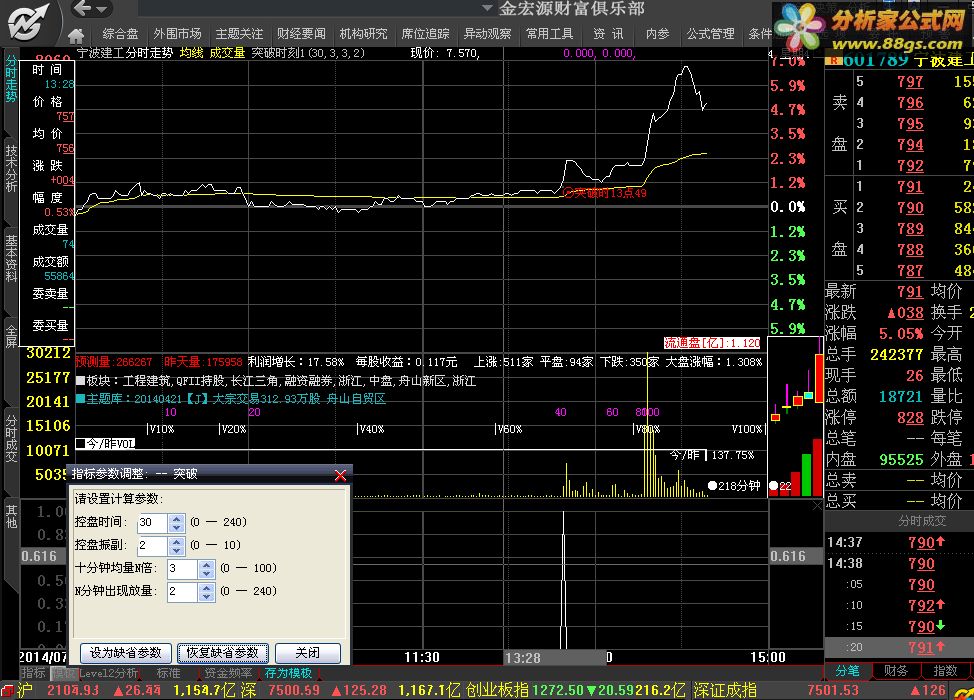Switch to 分笔 tab at bottom right

(847, 671)
